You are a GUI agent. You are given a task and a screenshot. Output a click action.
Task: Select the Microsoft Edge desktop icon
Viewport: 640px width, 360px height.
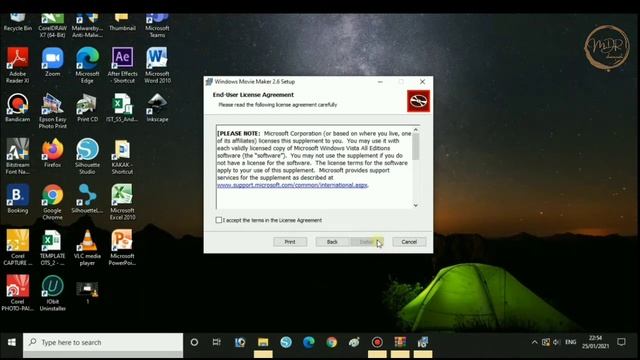[x=87, y=65]
